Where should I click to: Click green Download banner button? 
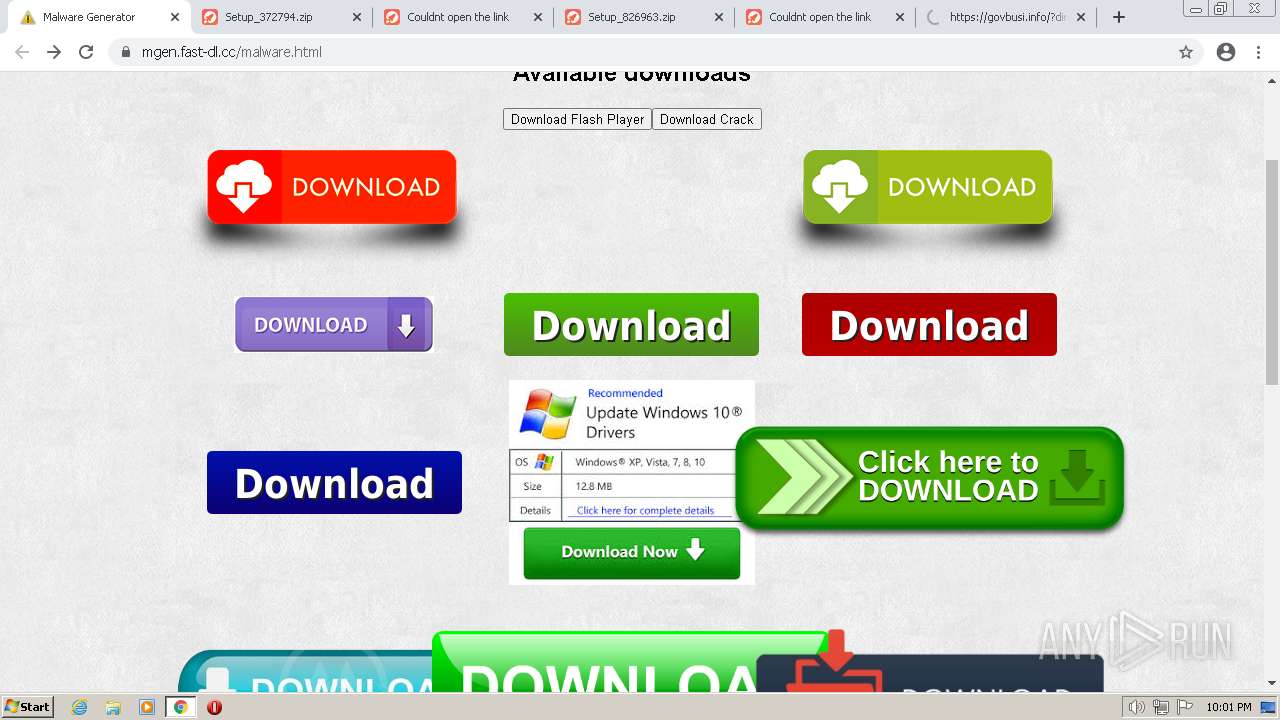(x=631, y=325)
